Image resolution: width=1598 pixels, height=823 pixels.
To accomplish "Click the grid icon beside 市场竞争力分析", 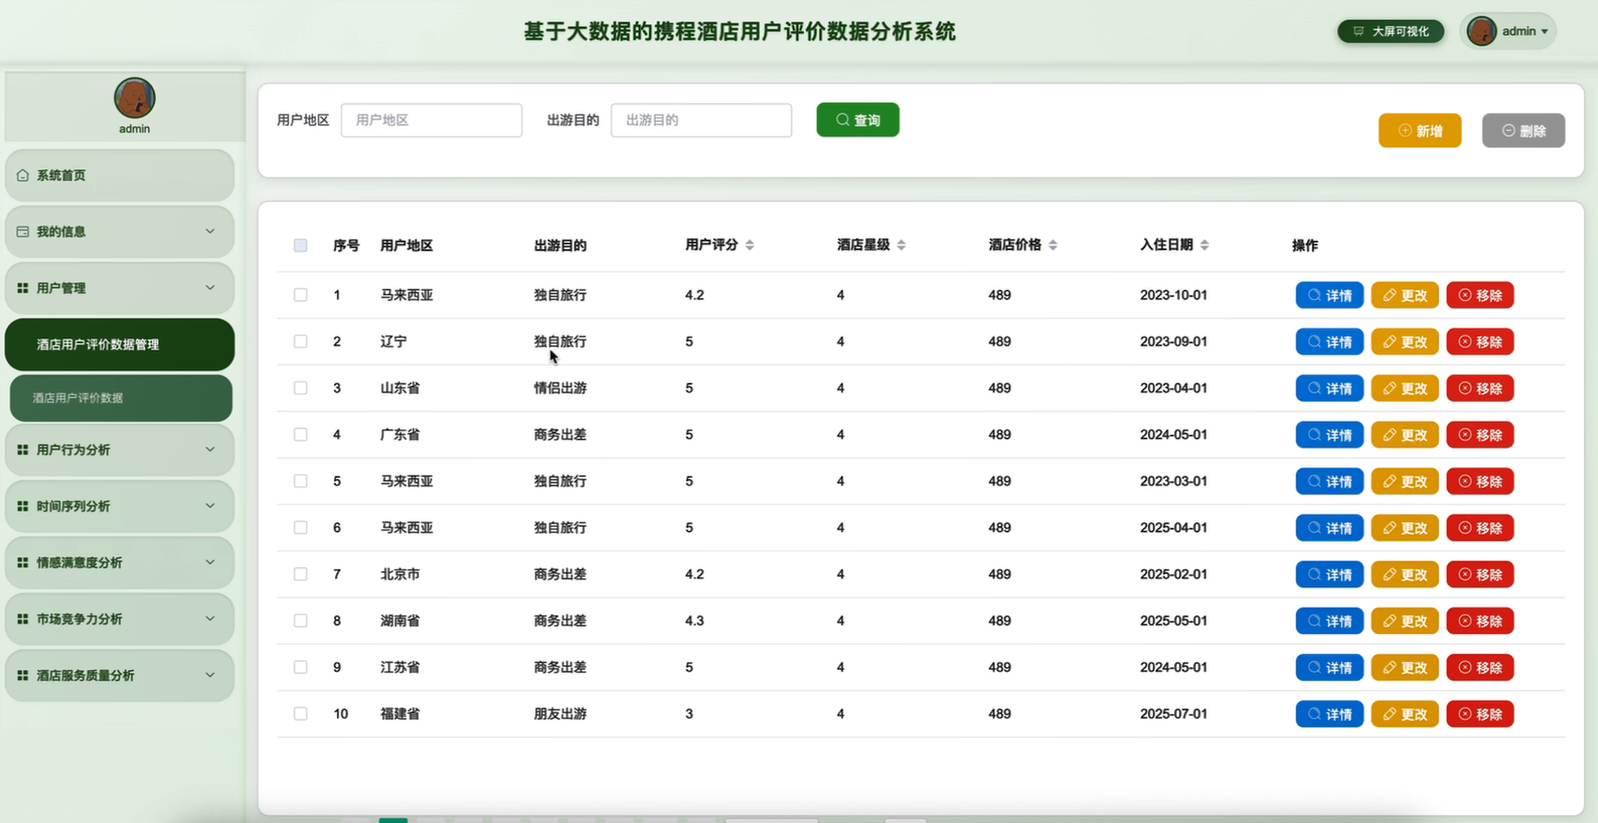I will (x=23, y=619).
